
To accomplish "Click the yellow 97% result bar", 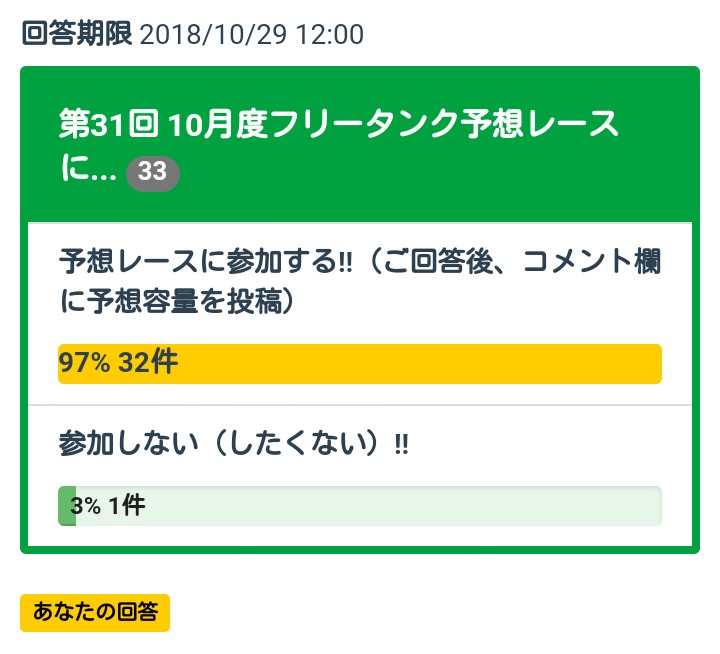I will click(x=400, y=363).
